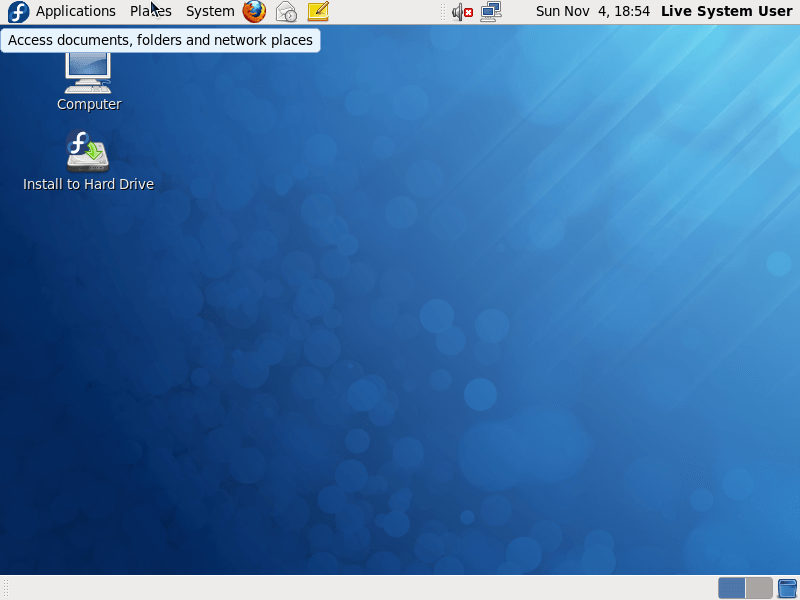Viewport: 800px width, 600px height.
Task: Click the muted volume icon
Action: [x=463, y=12]
